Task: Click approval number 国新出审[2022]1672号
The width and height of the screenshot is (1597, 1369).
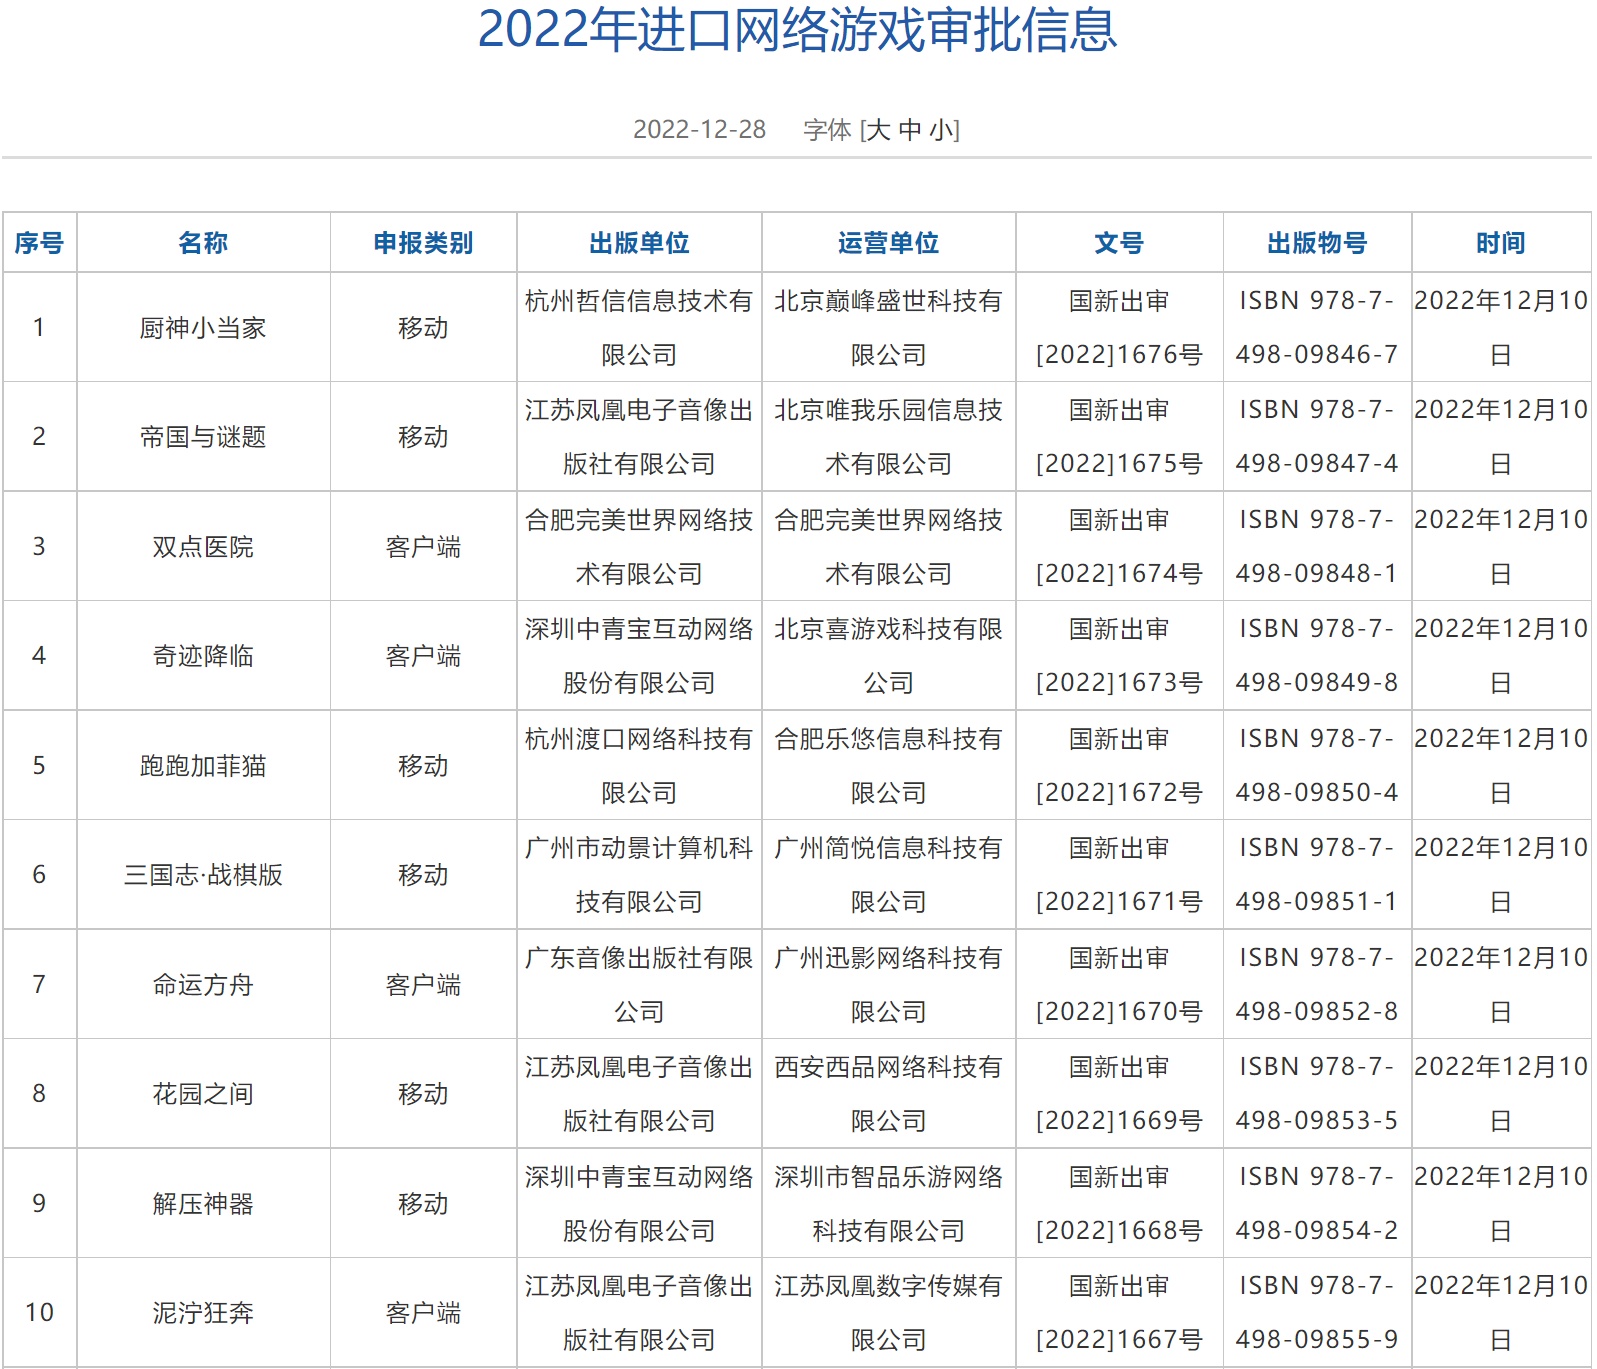Action: point(1119,766)
